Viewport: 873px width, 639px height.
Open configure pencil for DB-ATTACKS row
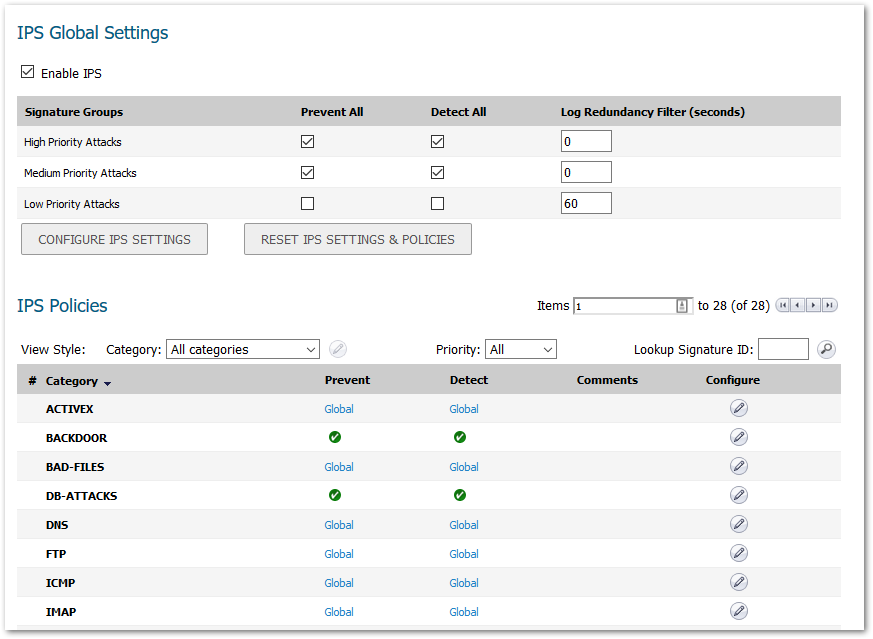(x=738, y=495)
